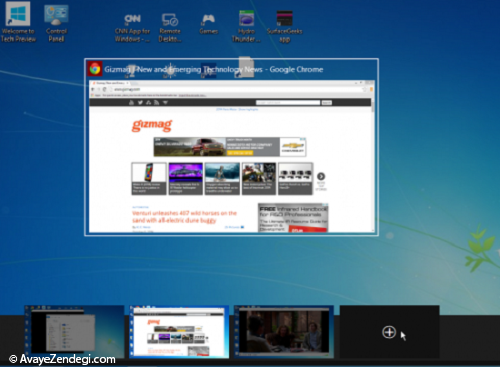Open the SurfaceGeeks app icon
The height and width of the screenshot is (367, 500).
284,27
